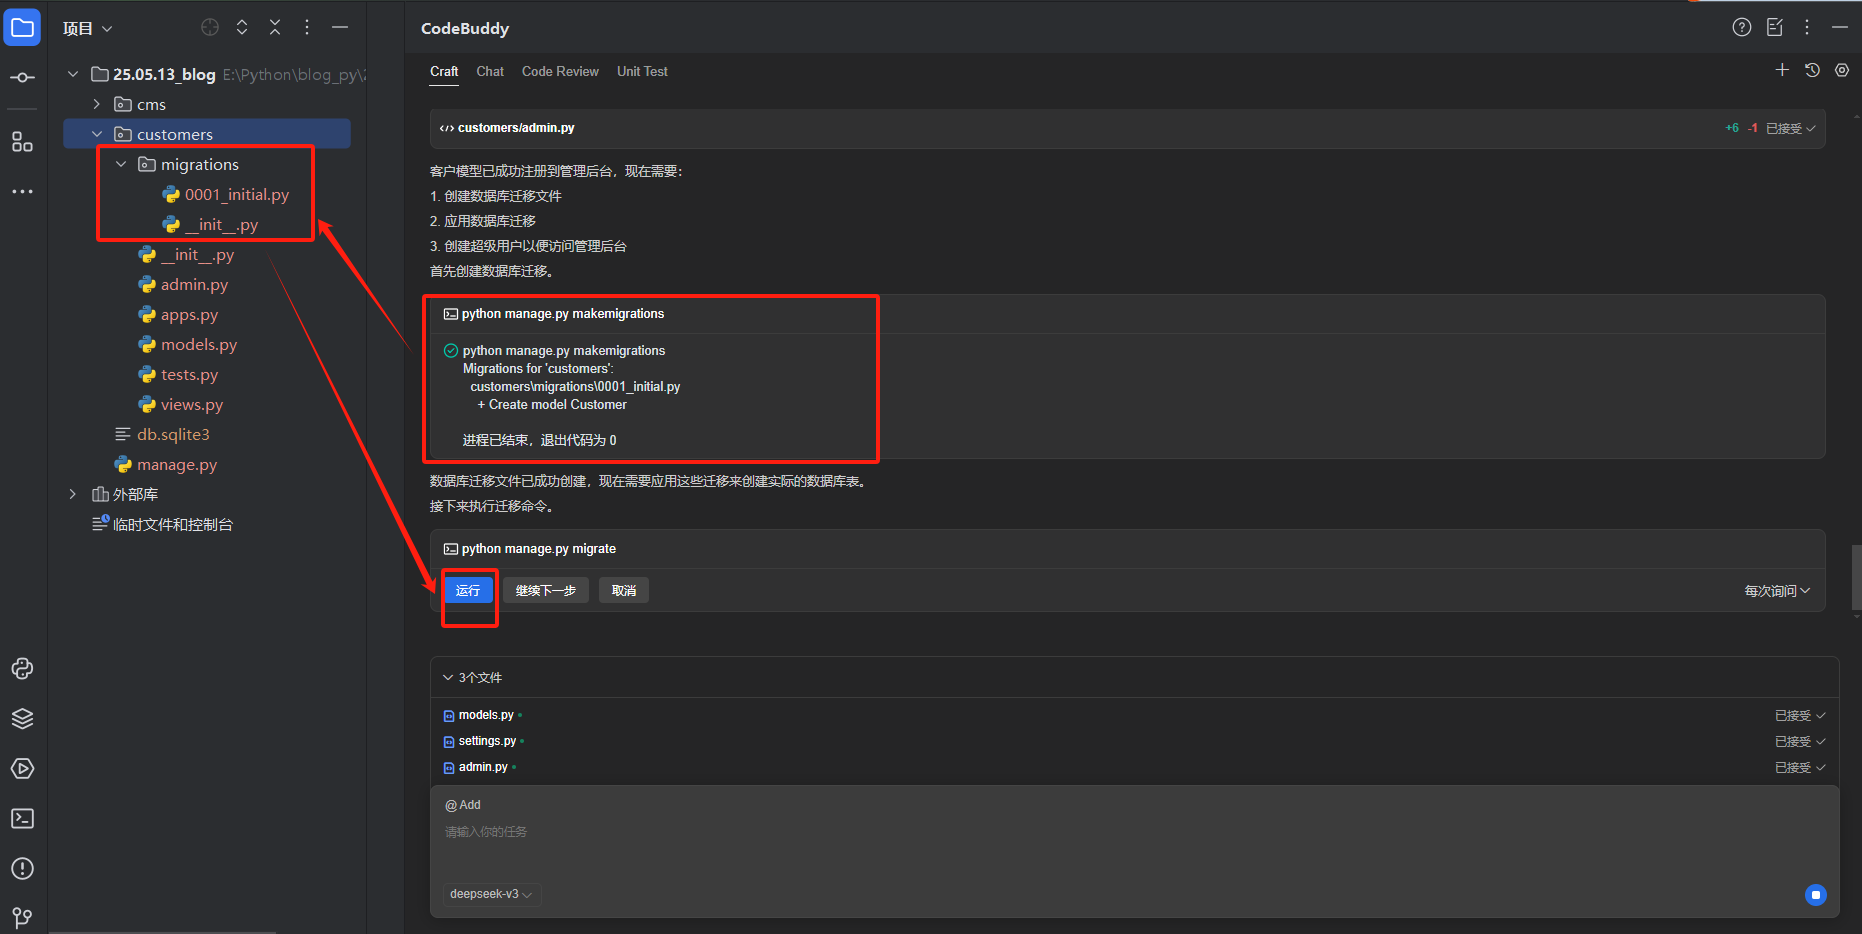Stop the running CodeBuddy task
Viewport: 1862px width, 934px height.
(1816, 895)
